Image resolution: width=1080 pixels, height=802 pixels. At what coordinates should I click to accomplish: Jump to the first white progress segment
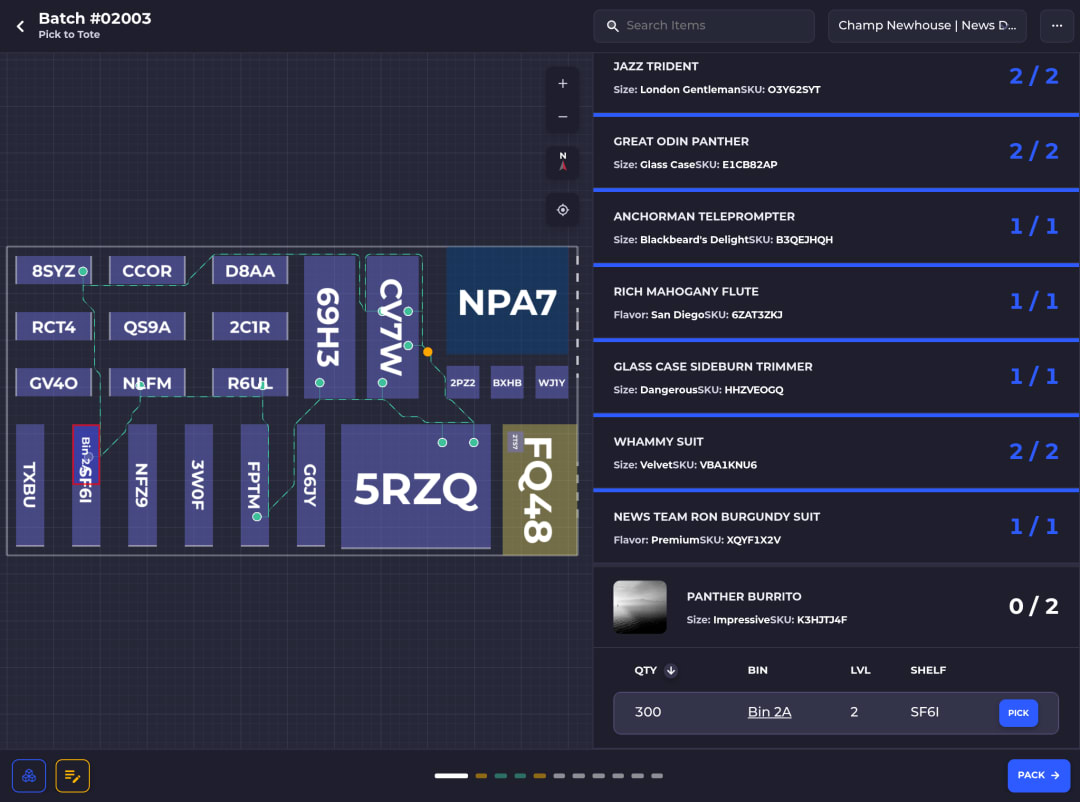[x=451, y=776]
